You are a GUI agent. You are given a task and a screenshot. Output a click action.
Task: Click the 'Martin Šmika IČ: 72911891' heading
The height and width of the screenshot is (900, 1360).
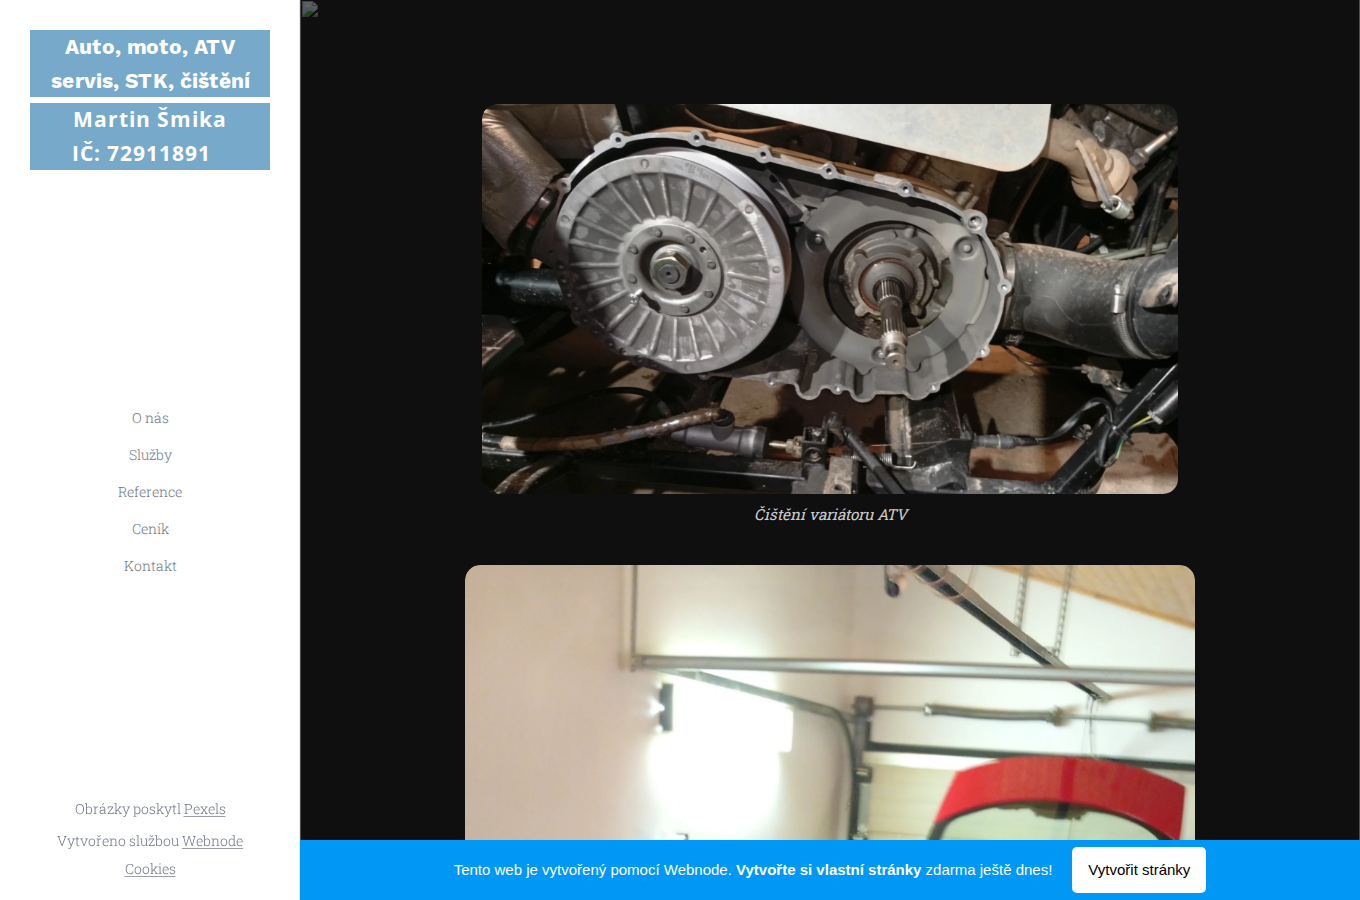(x=150, y=136)
